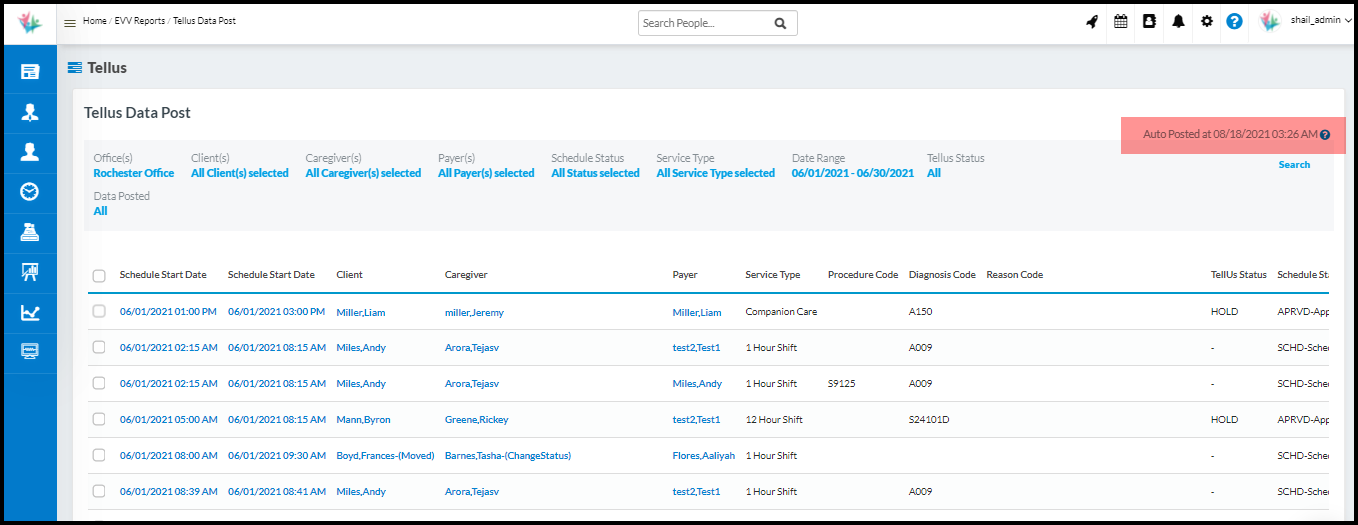Open shail_admin user menu dropdown
The image size is (1358, 525).
1320,21
